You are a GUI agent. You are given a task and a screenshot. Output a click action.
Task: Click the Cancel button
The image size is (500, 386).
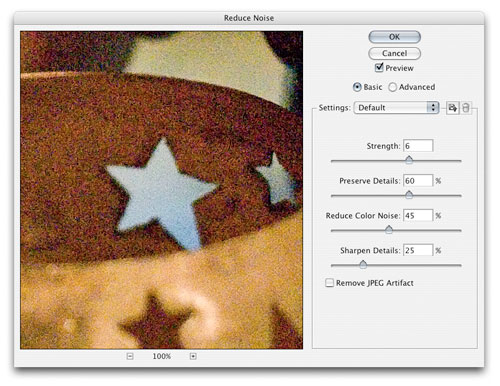click(394, 53)
